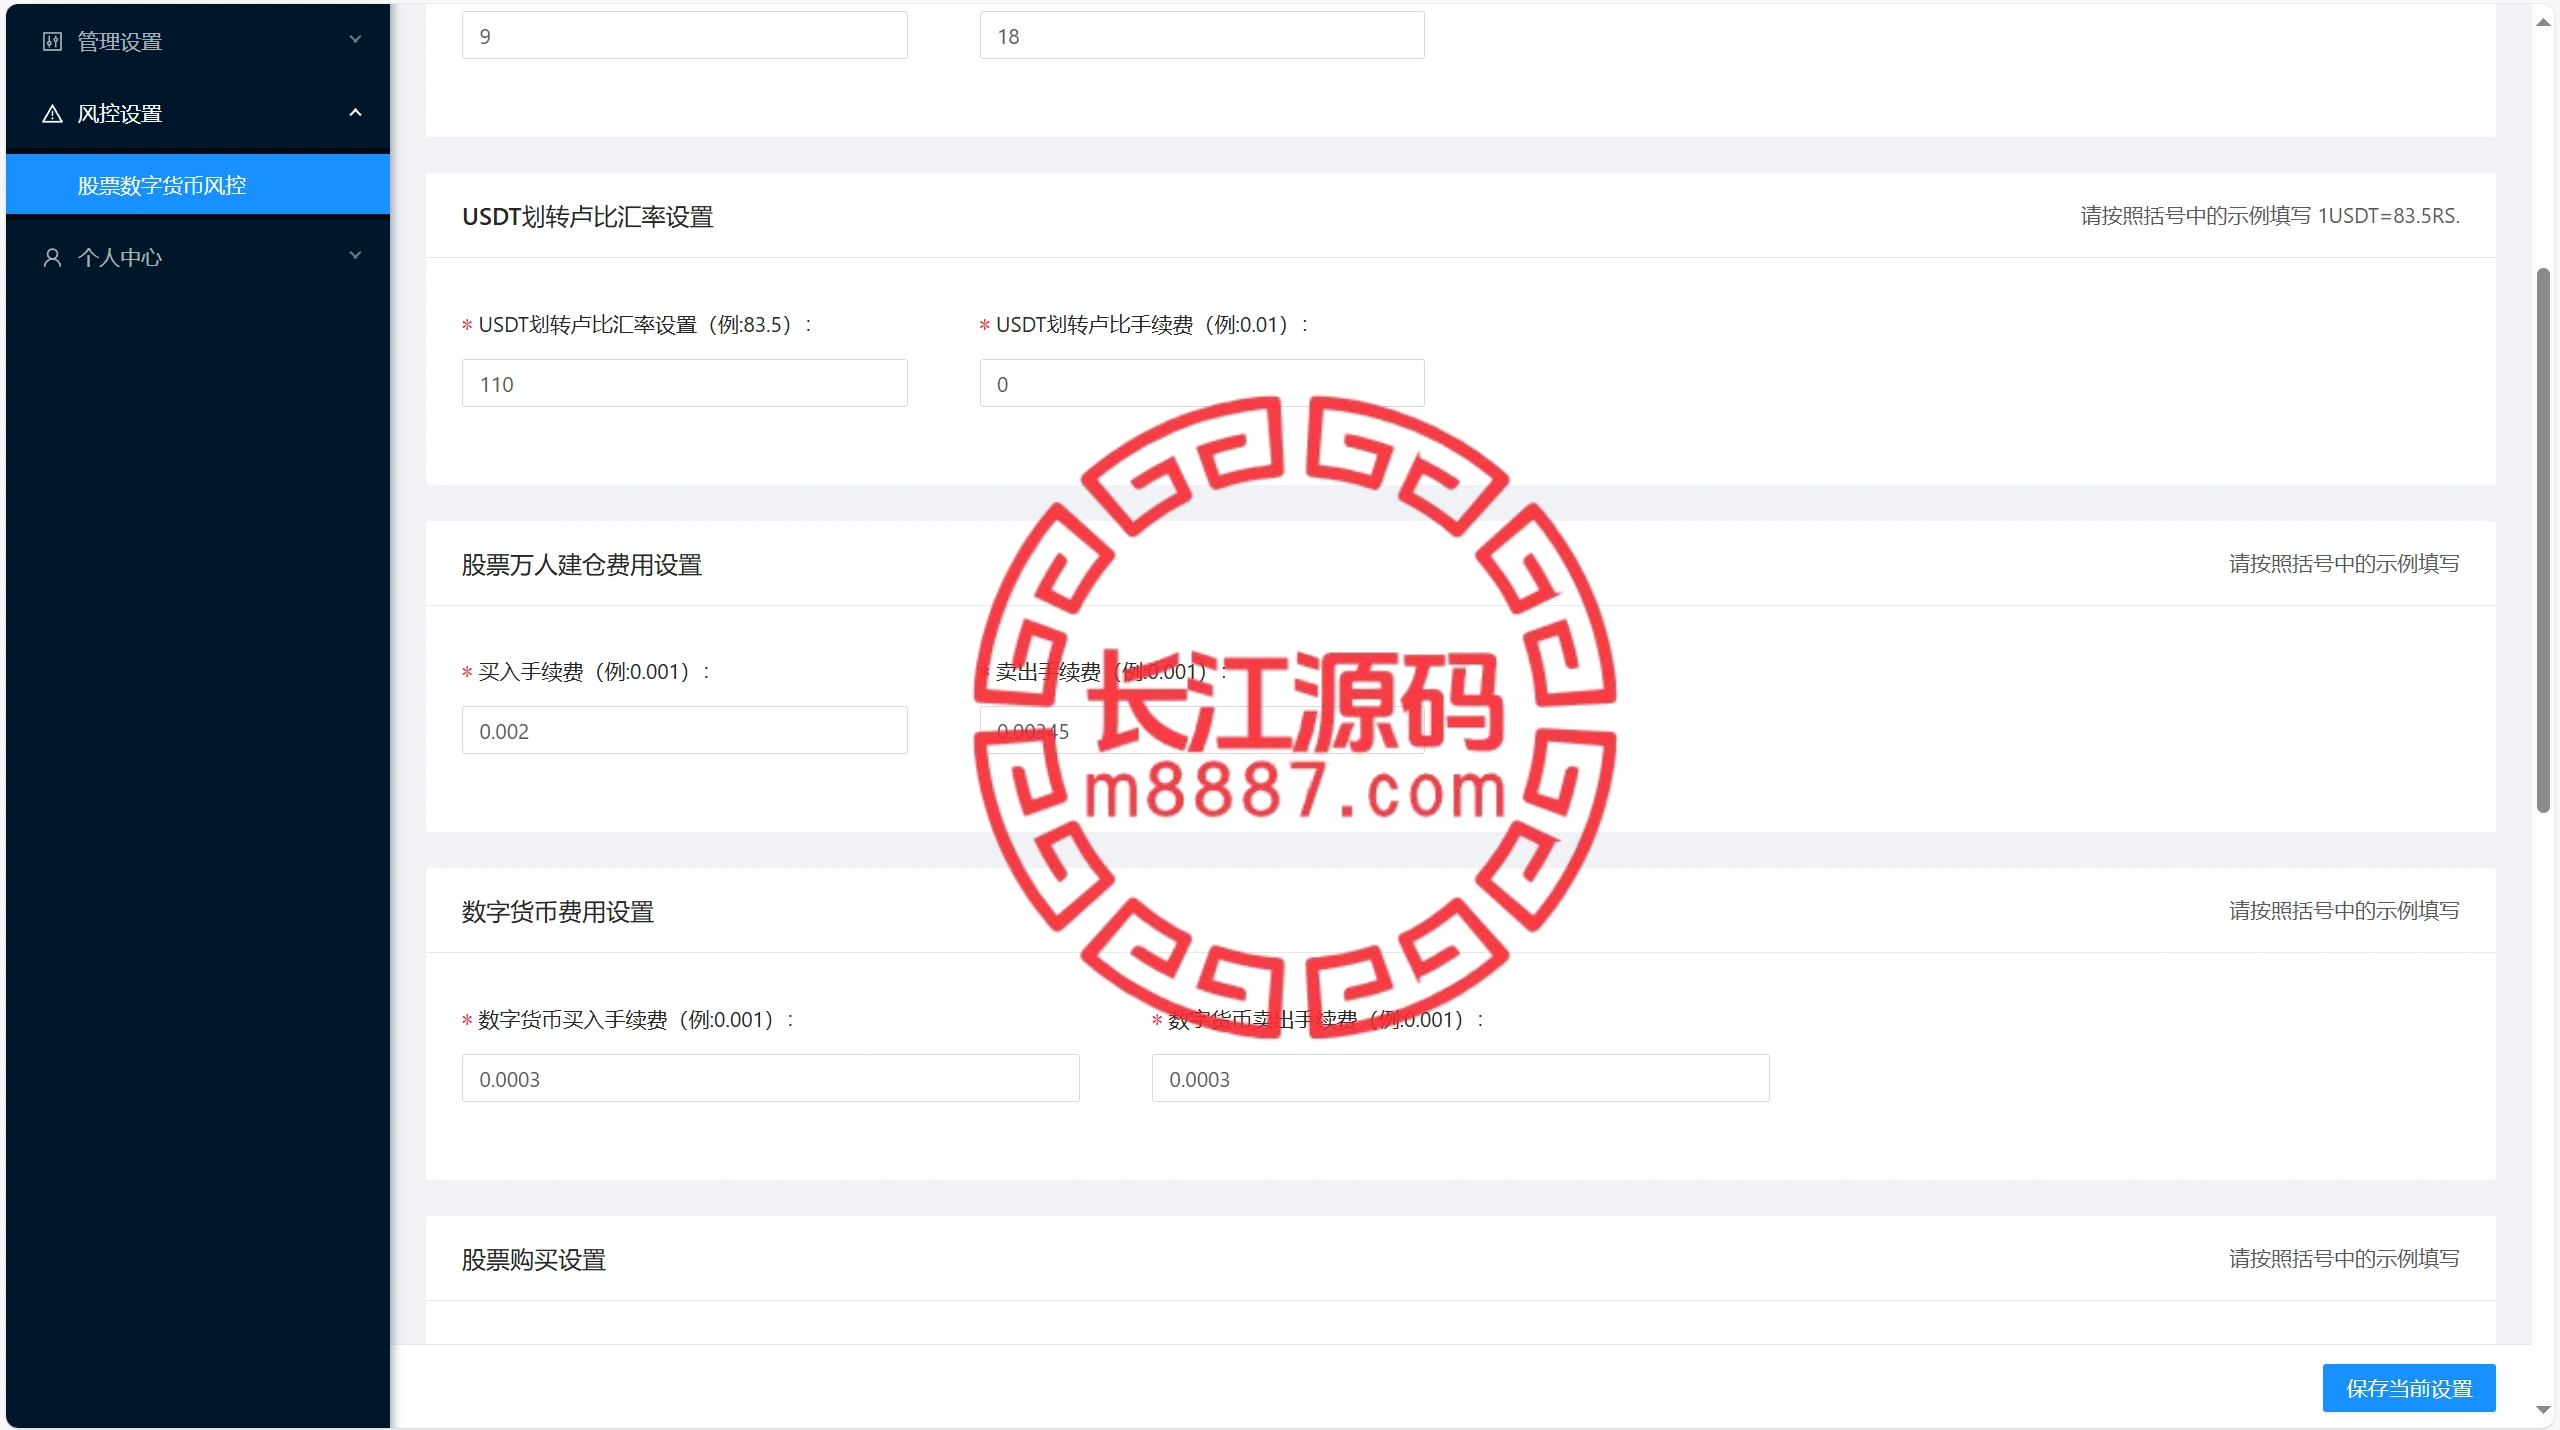
Task: Click the 股票万人建仓费用设置 section heading
Action: click(581, 565)
